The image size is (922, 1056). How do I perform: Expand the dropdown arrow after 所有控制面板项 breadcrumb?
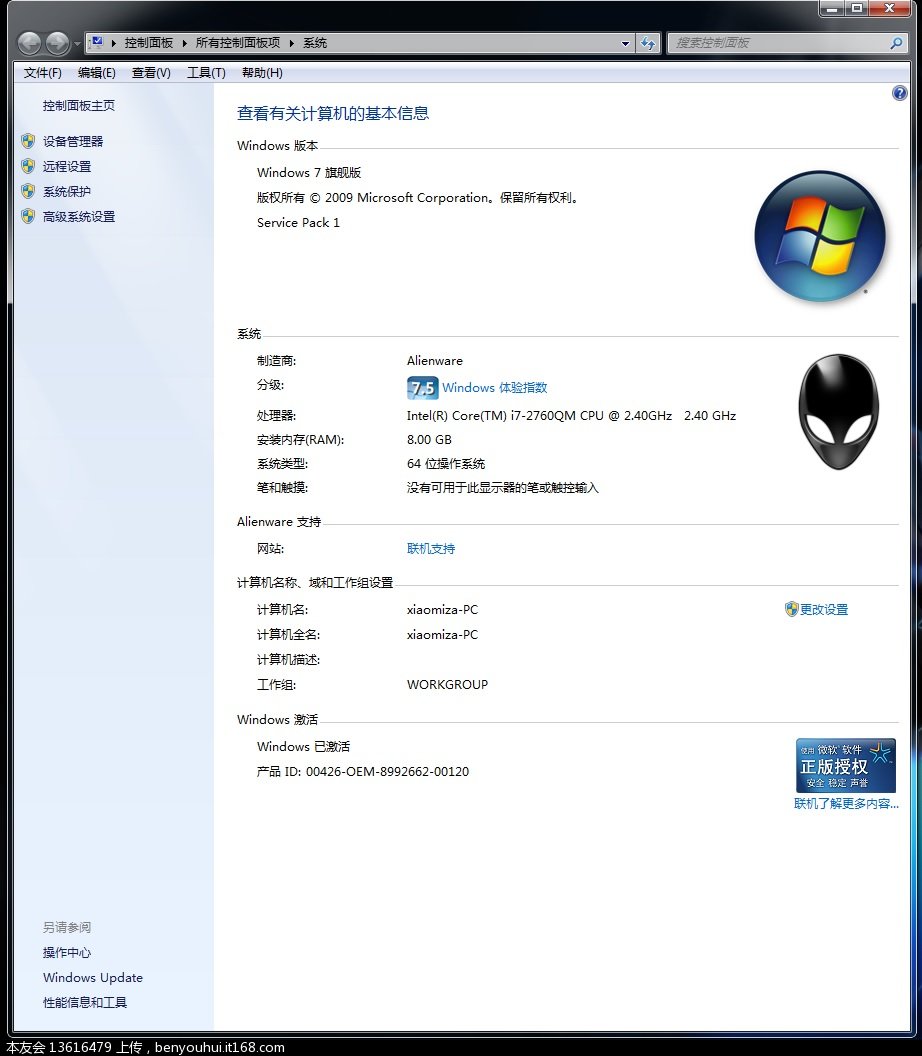(x=292, y=43)
